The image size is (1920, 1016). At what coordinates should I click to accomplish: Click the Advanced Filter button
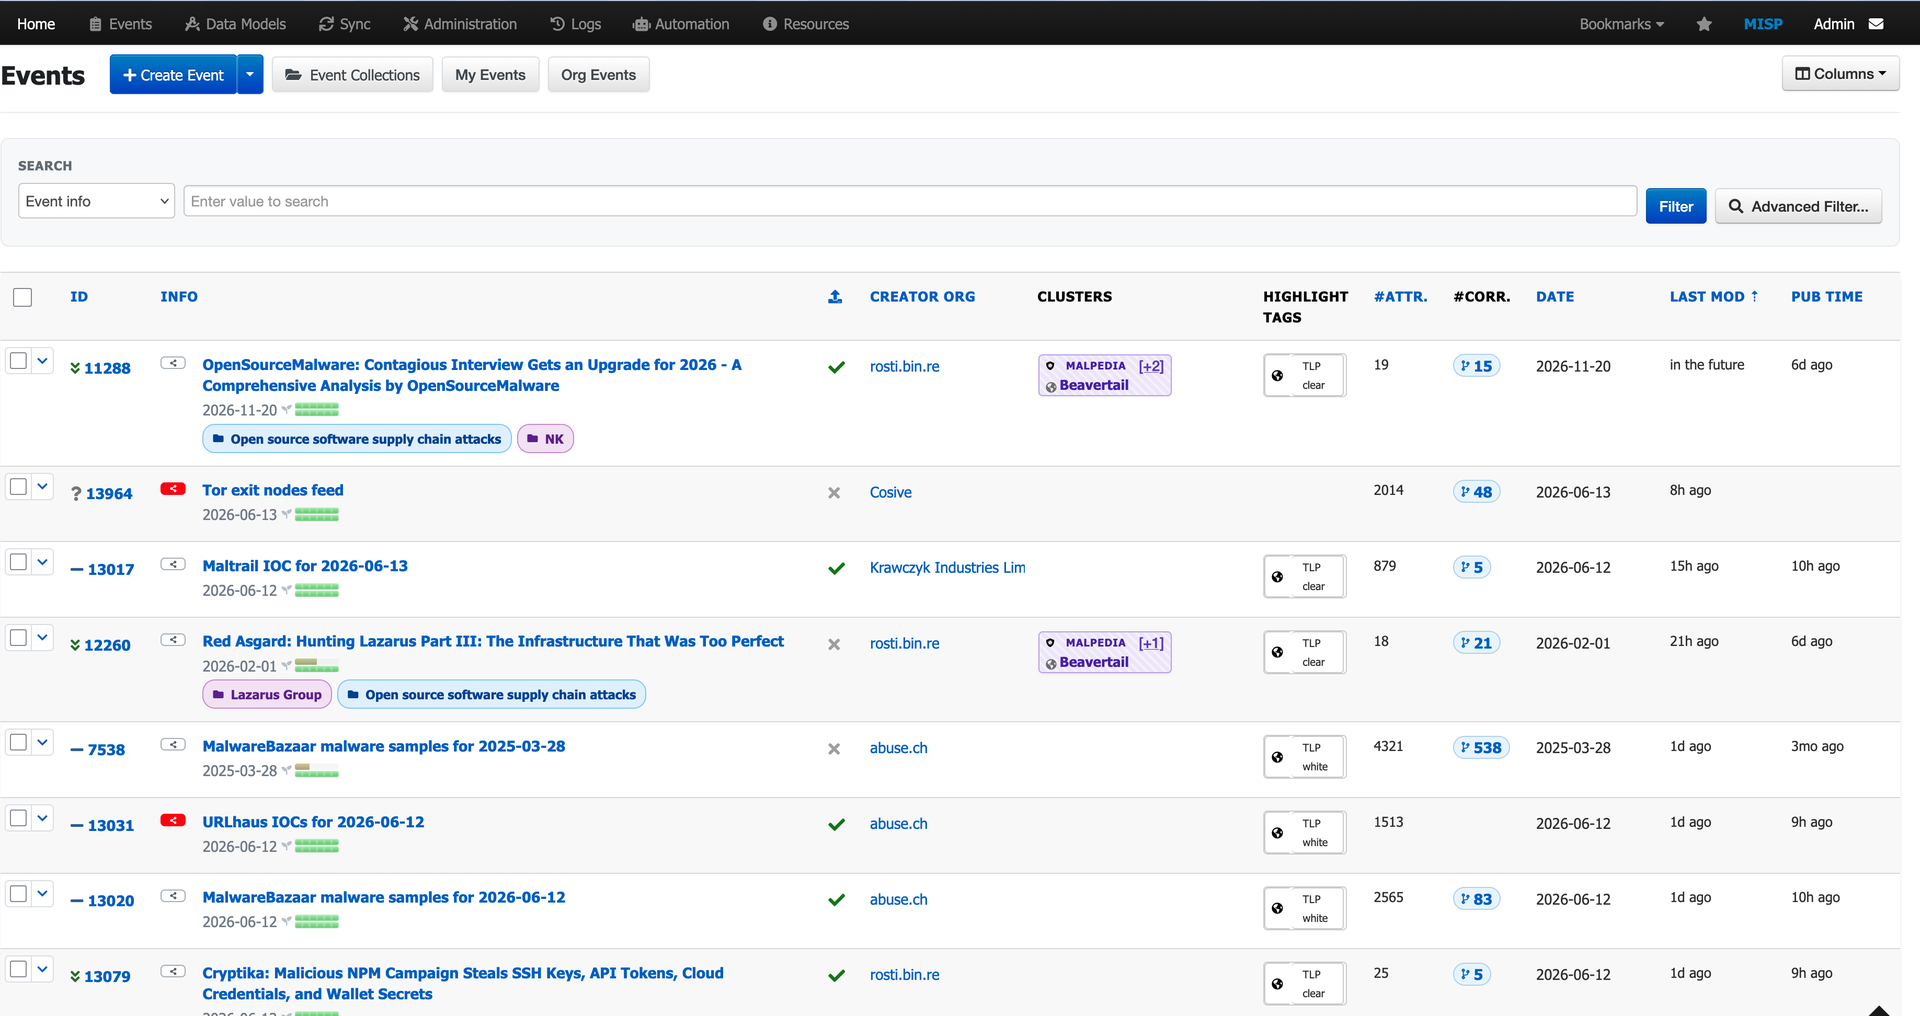tap(1798, 206)
